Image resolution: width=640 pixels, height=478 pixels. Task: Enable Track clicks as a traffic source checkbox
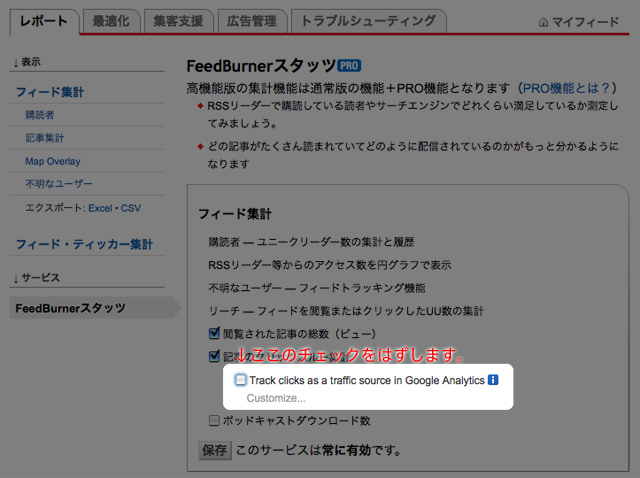coord(241,380)
